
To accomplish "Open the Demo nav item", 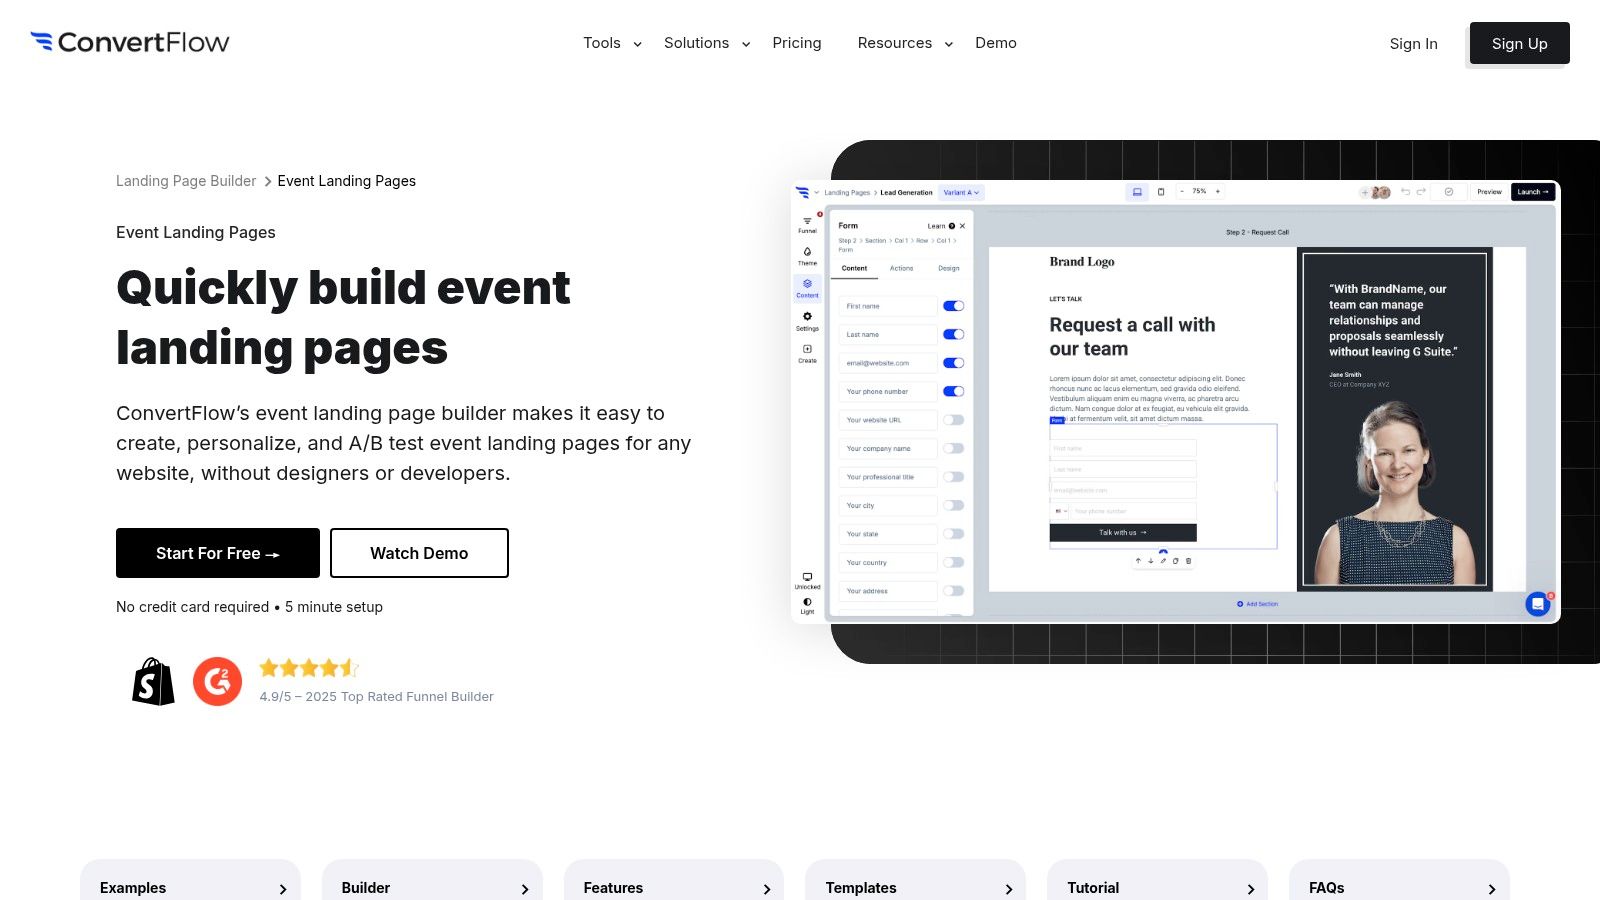I will click(995, 43).
